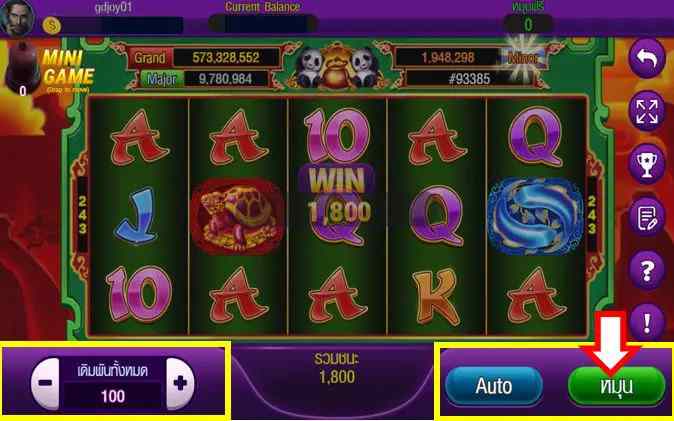This screenshot has width=674, height=421.
Task: Toggle fullscreen with the expand arrows icon
Action: [646, 111]
